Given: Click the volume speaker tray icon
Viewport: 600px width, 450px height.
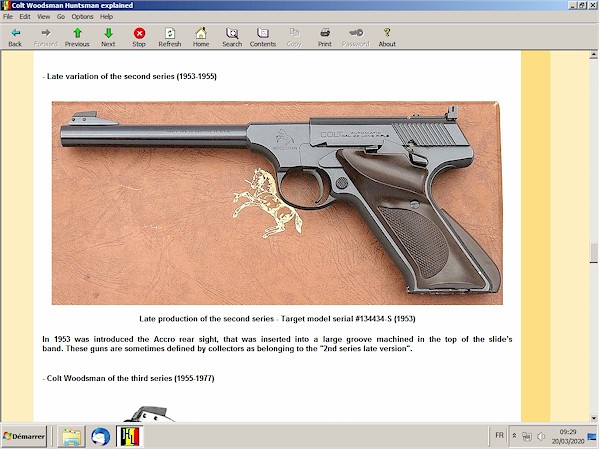Looking at the screenshot, I should click(x=541, y=436).
